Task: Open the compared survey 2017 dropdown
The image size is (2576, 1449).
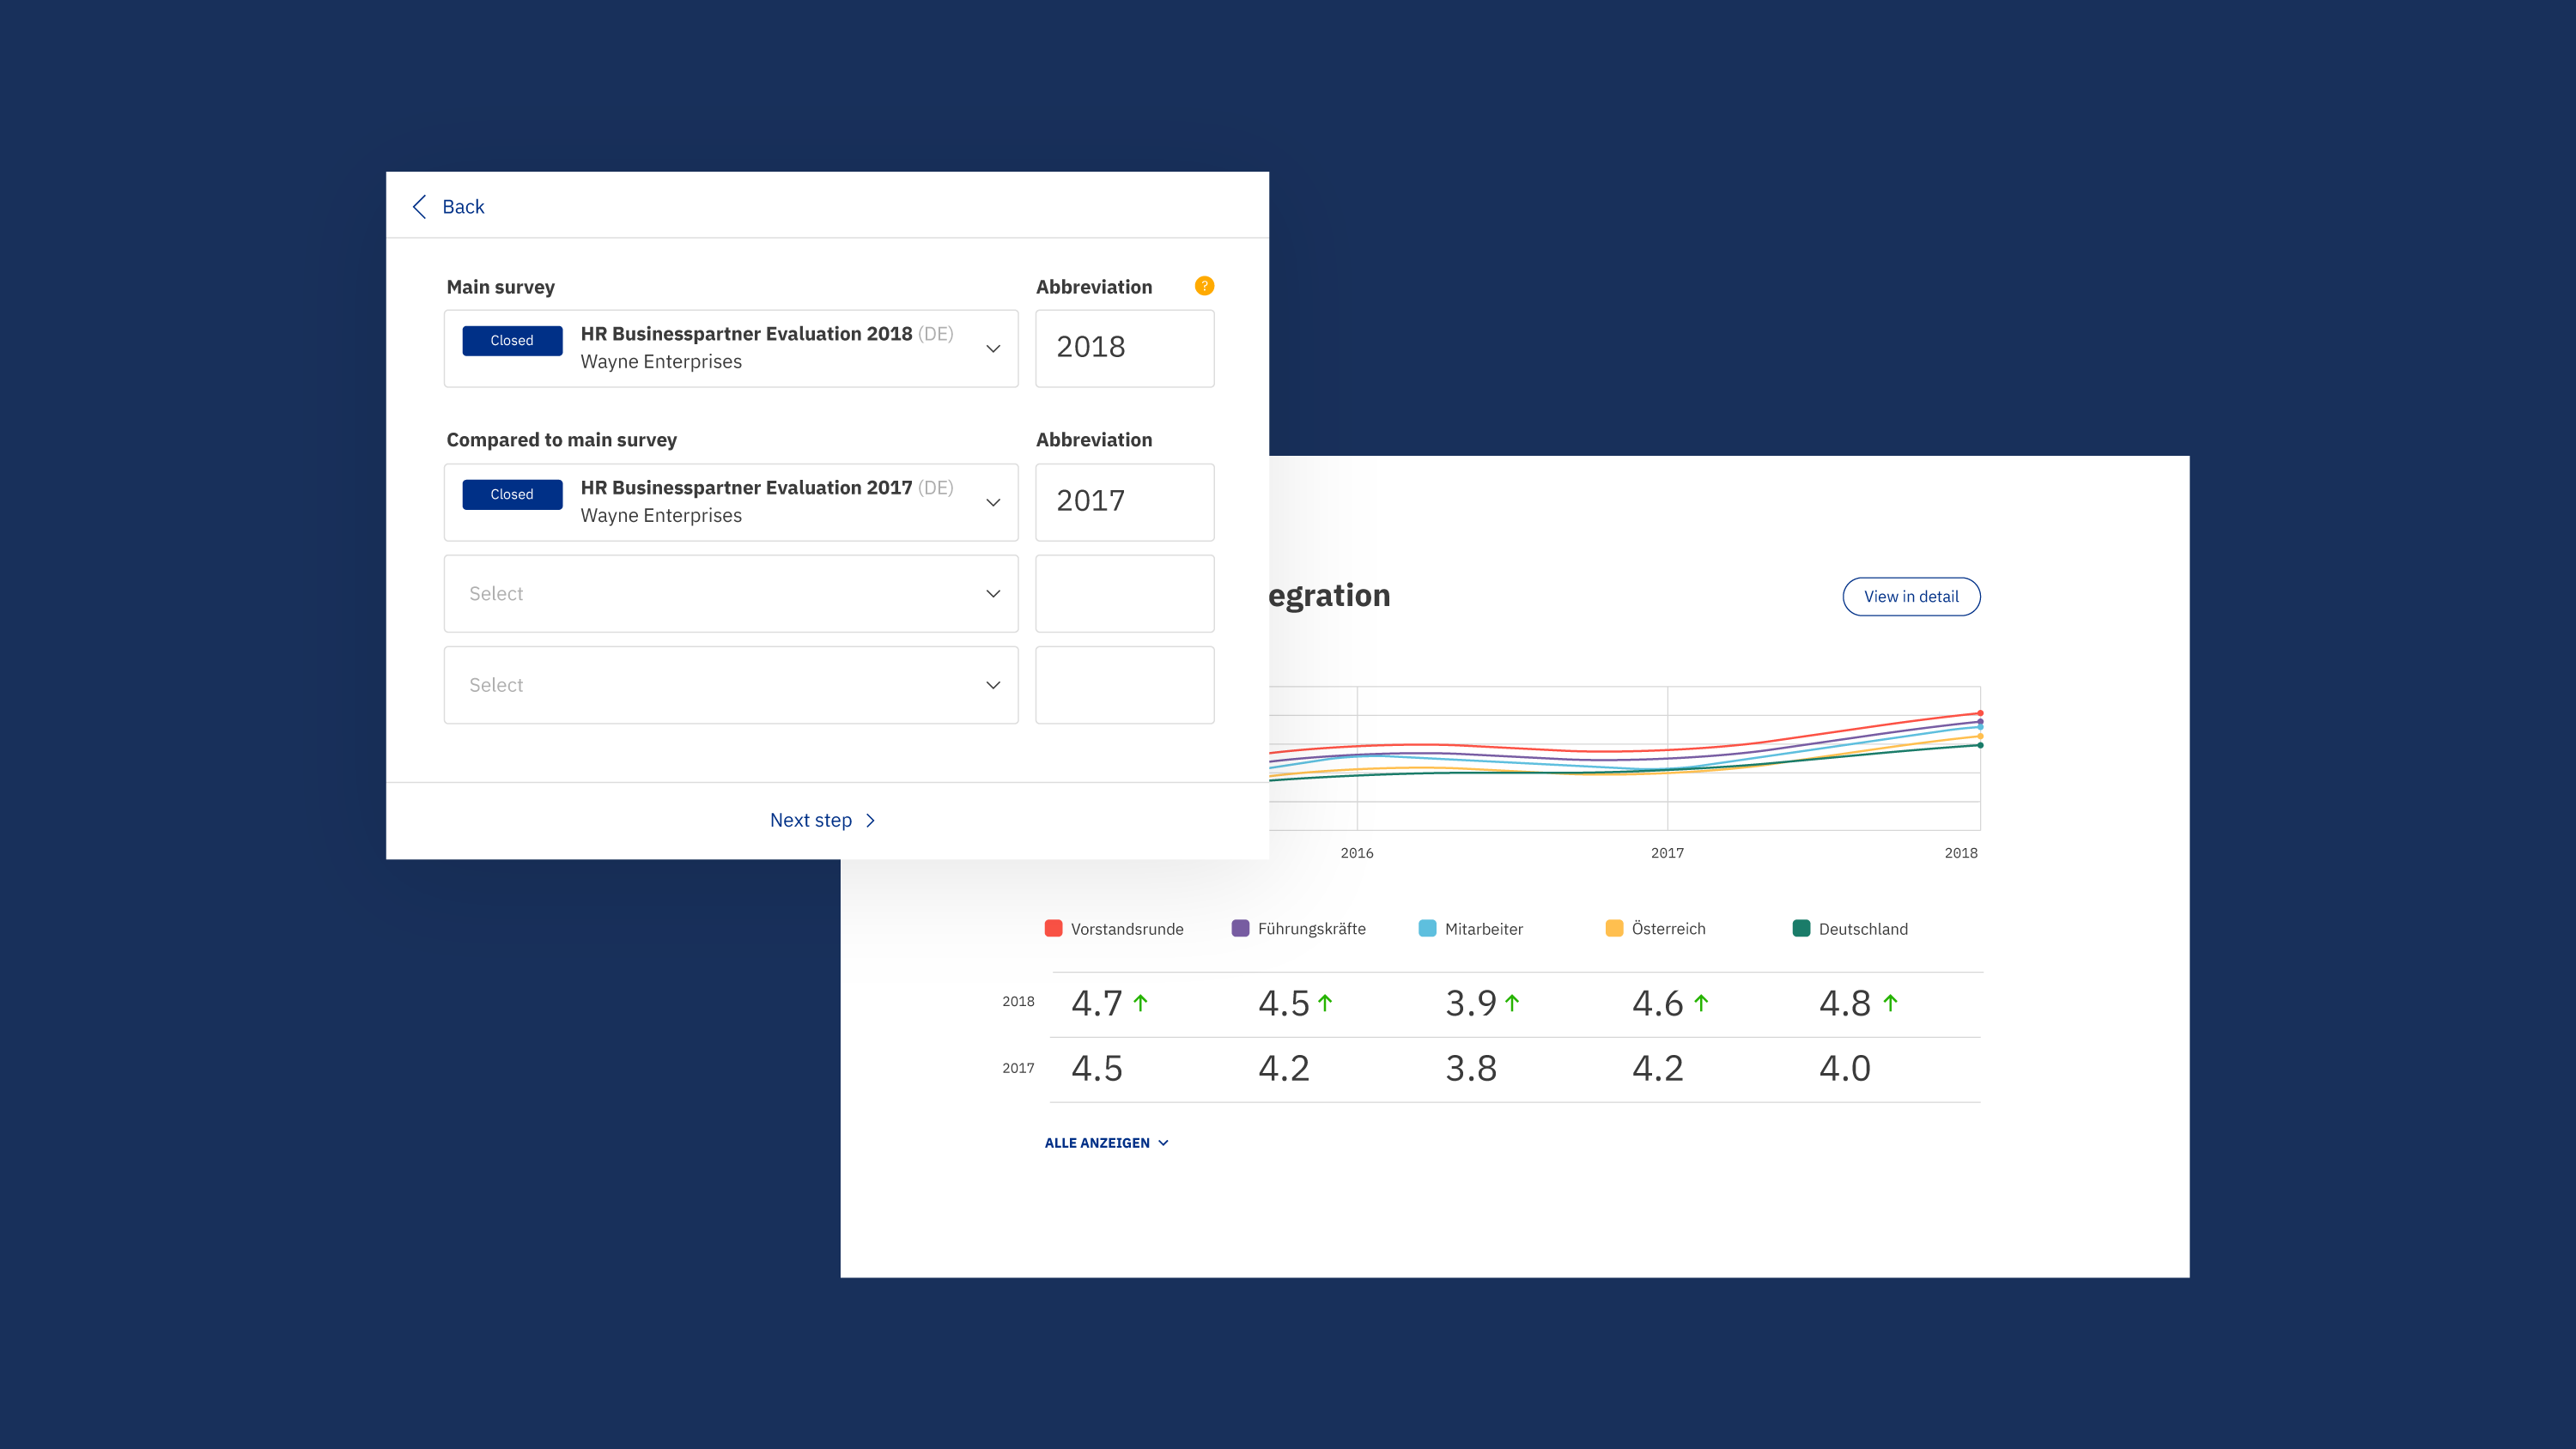Action: tap(730, 502)
